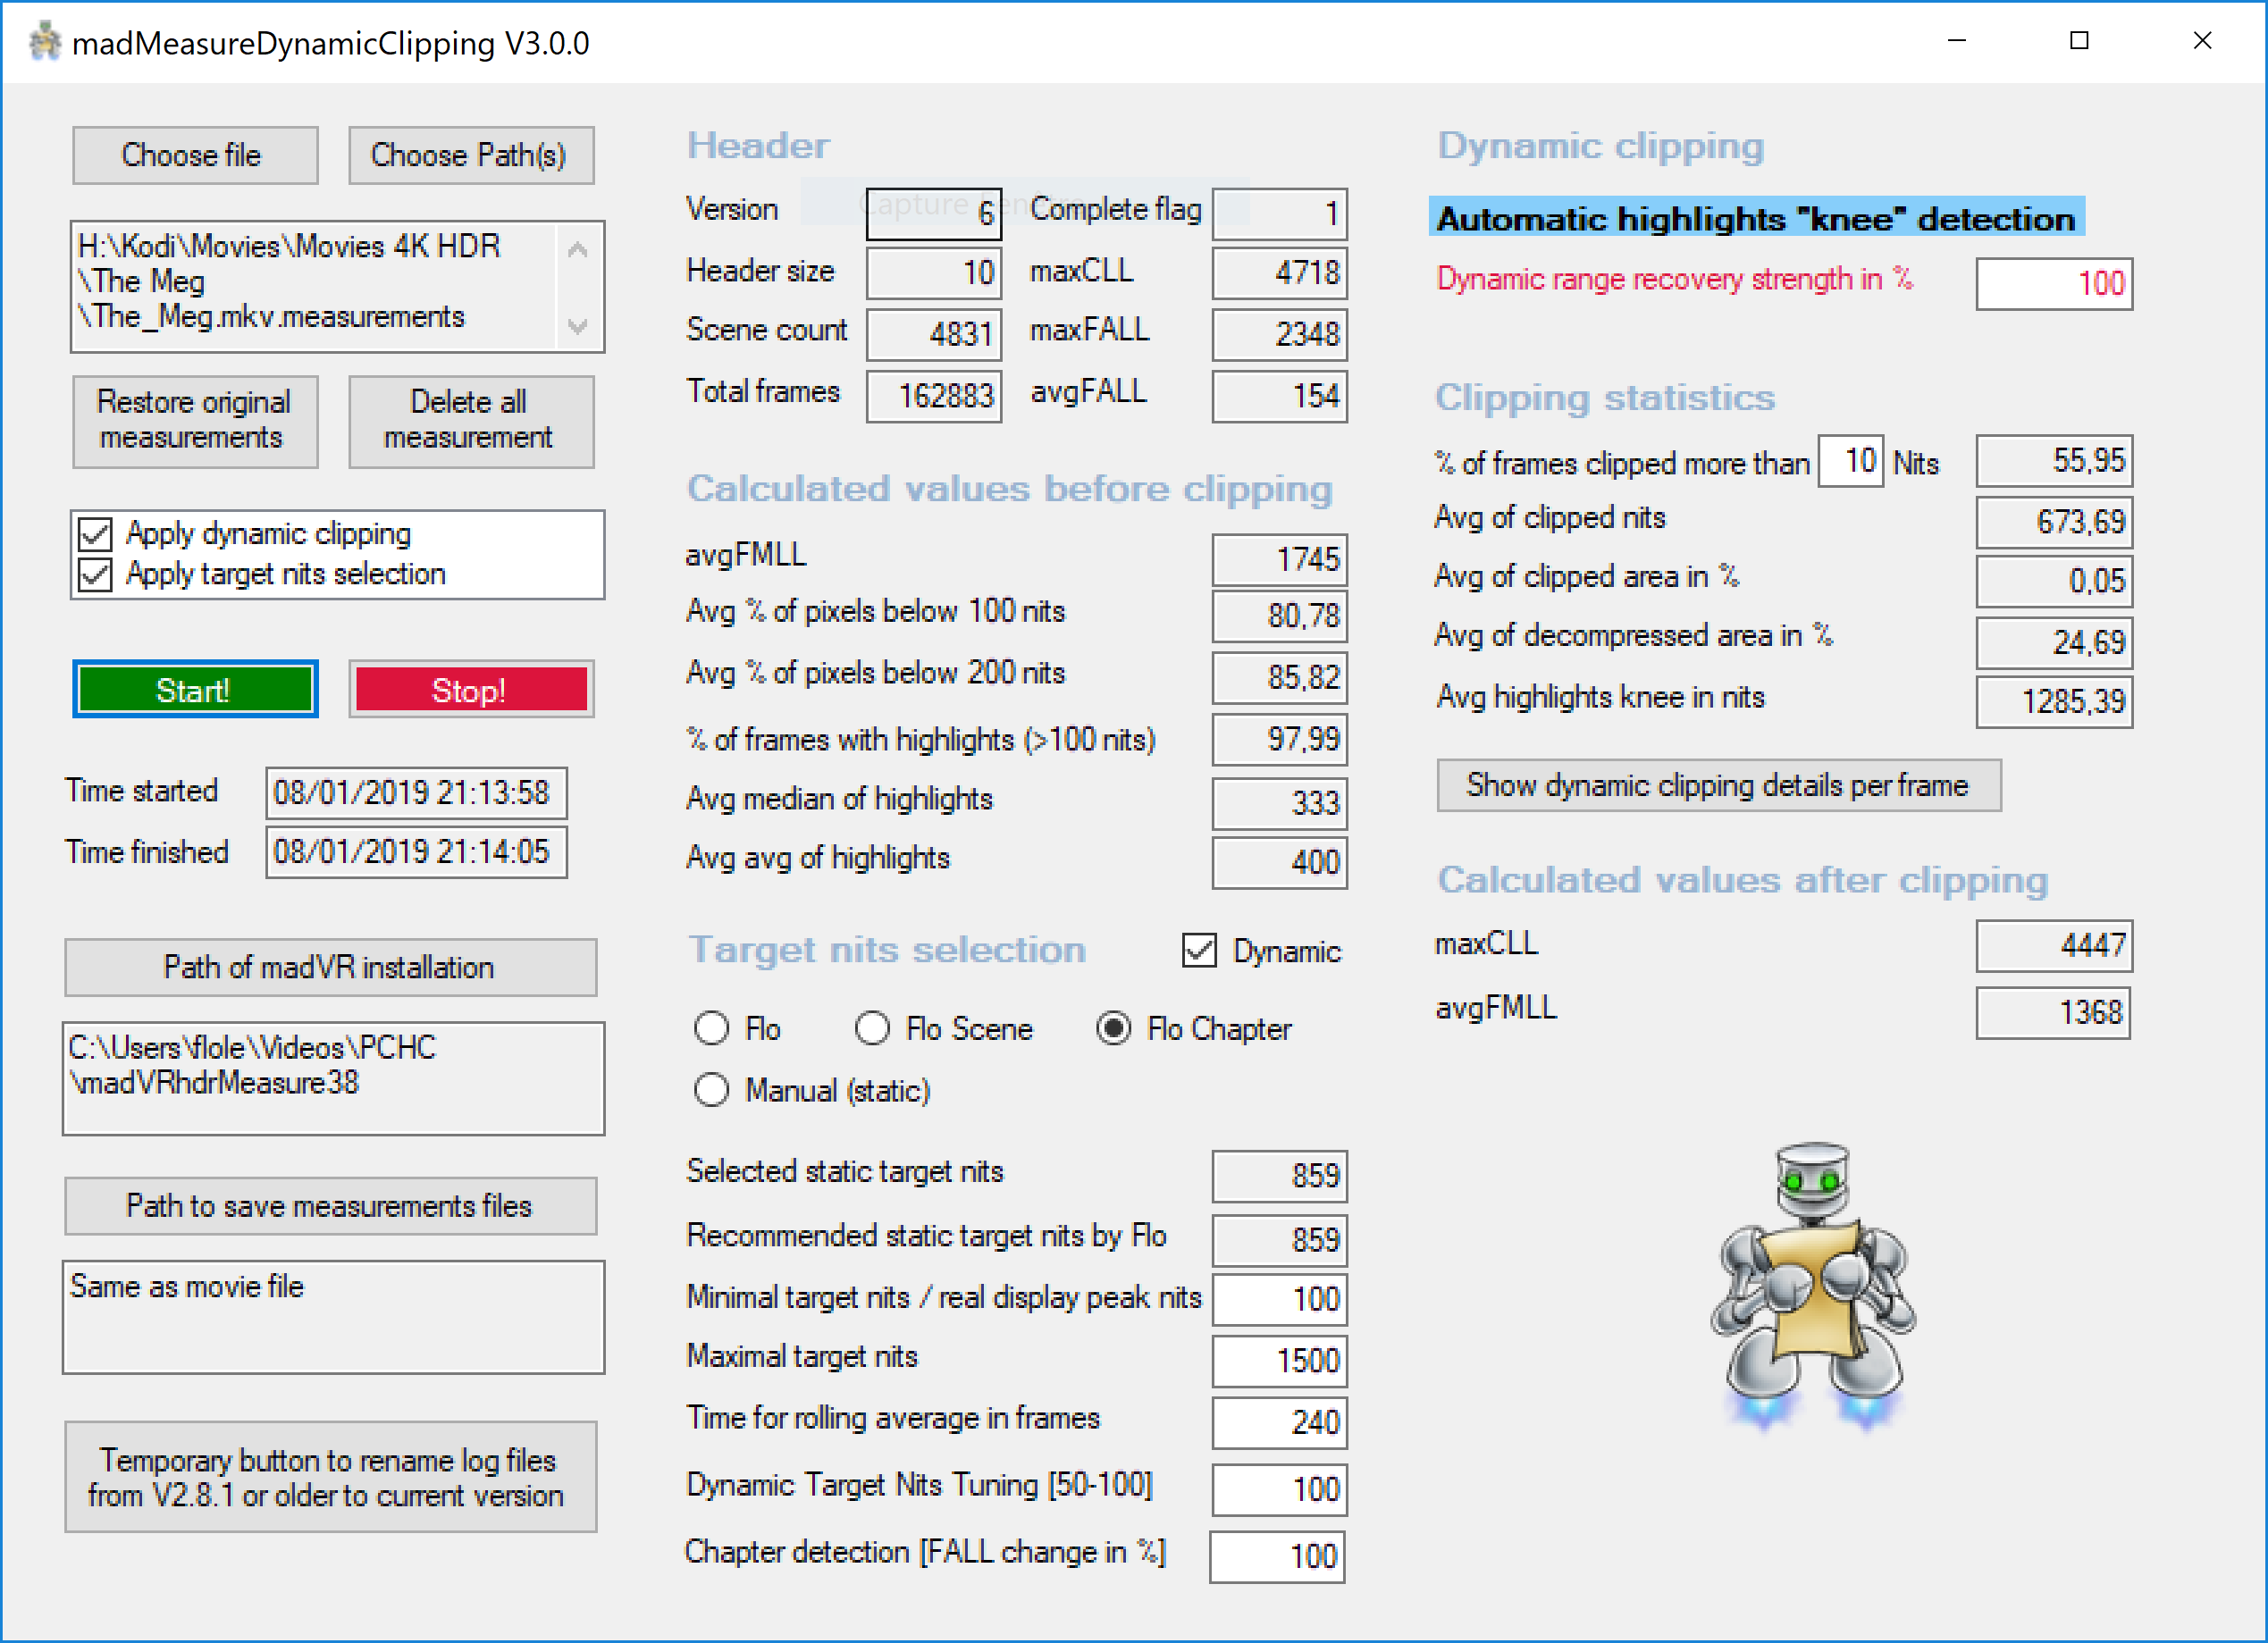Image resolution: width=2268 pixels, height=1643 pixels.
Task: Click the Scene count value field
Action: click(x=934, y=334)
